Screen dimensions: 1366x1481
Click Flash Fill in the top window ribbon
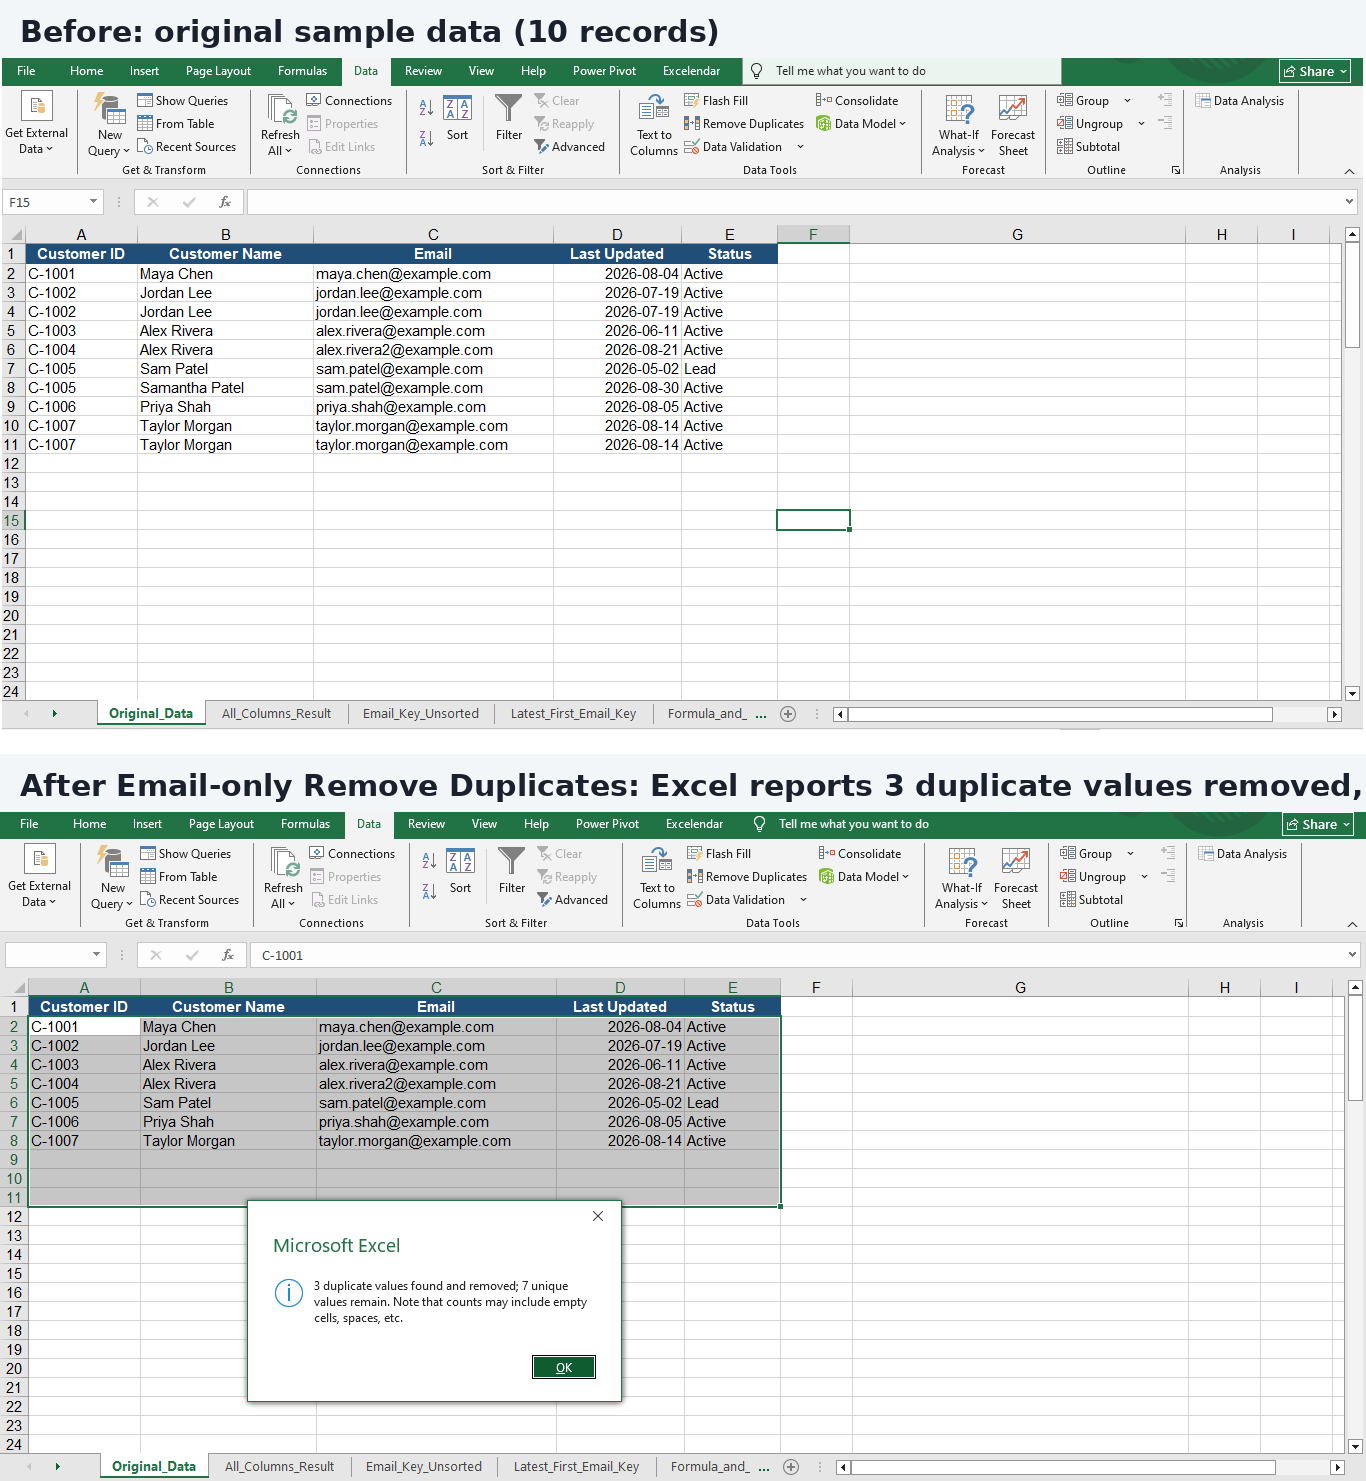coord(716,101)
